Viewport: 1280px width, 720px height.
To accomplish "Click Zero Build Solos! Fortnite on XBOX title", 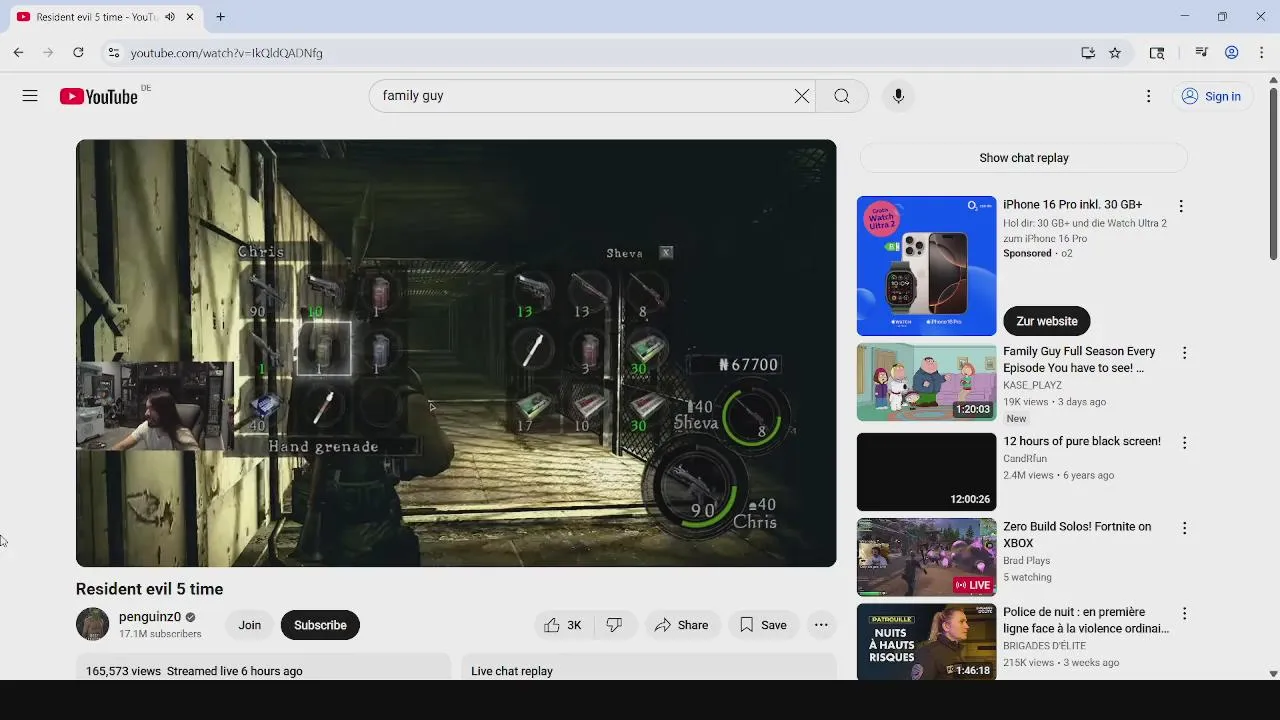I will coord(1077,535).
